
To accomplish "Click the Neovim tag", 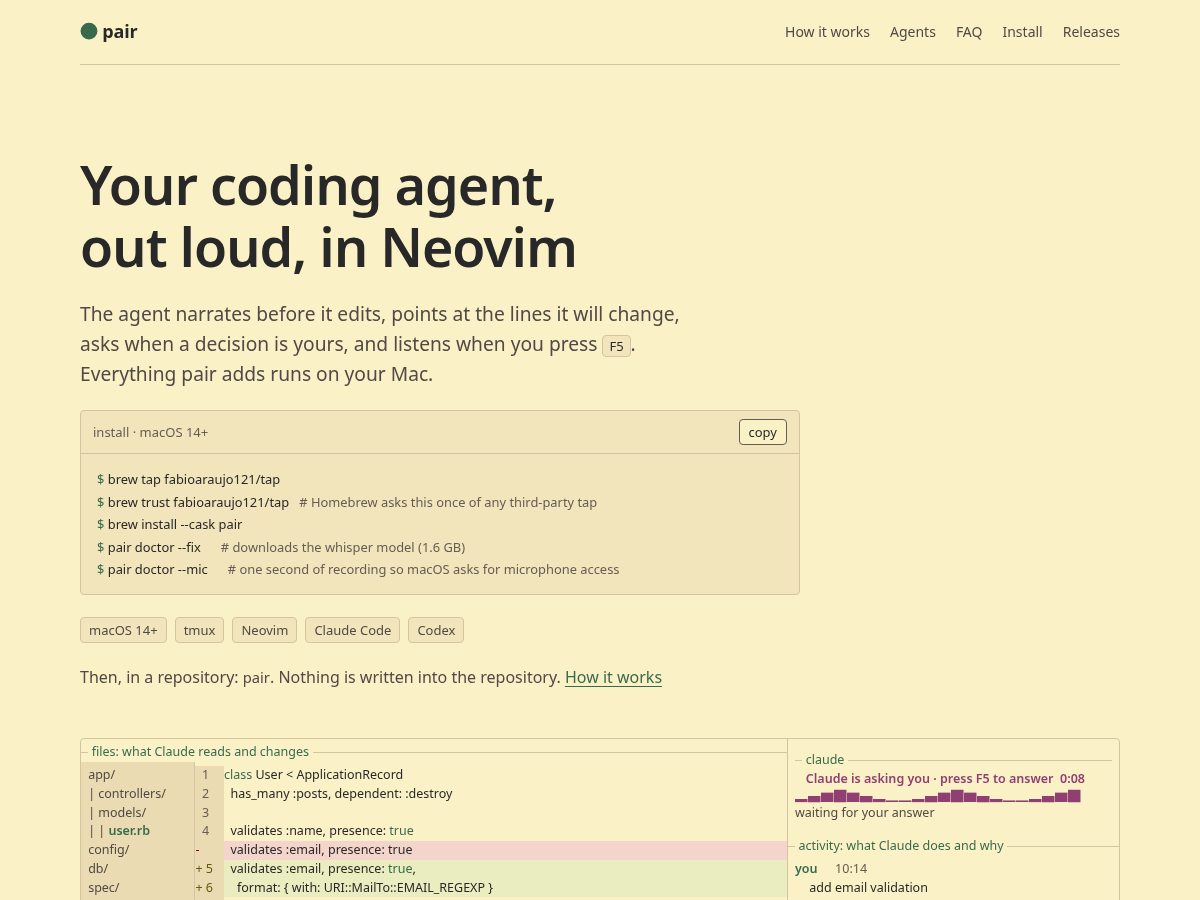I will pyautogui.click(x=265, y=630).
